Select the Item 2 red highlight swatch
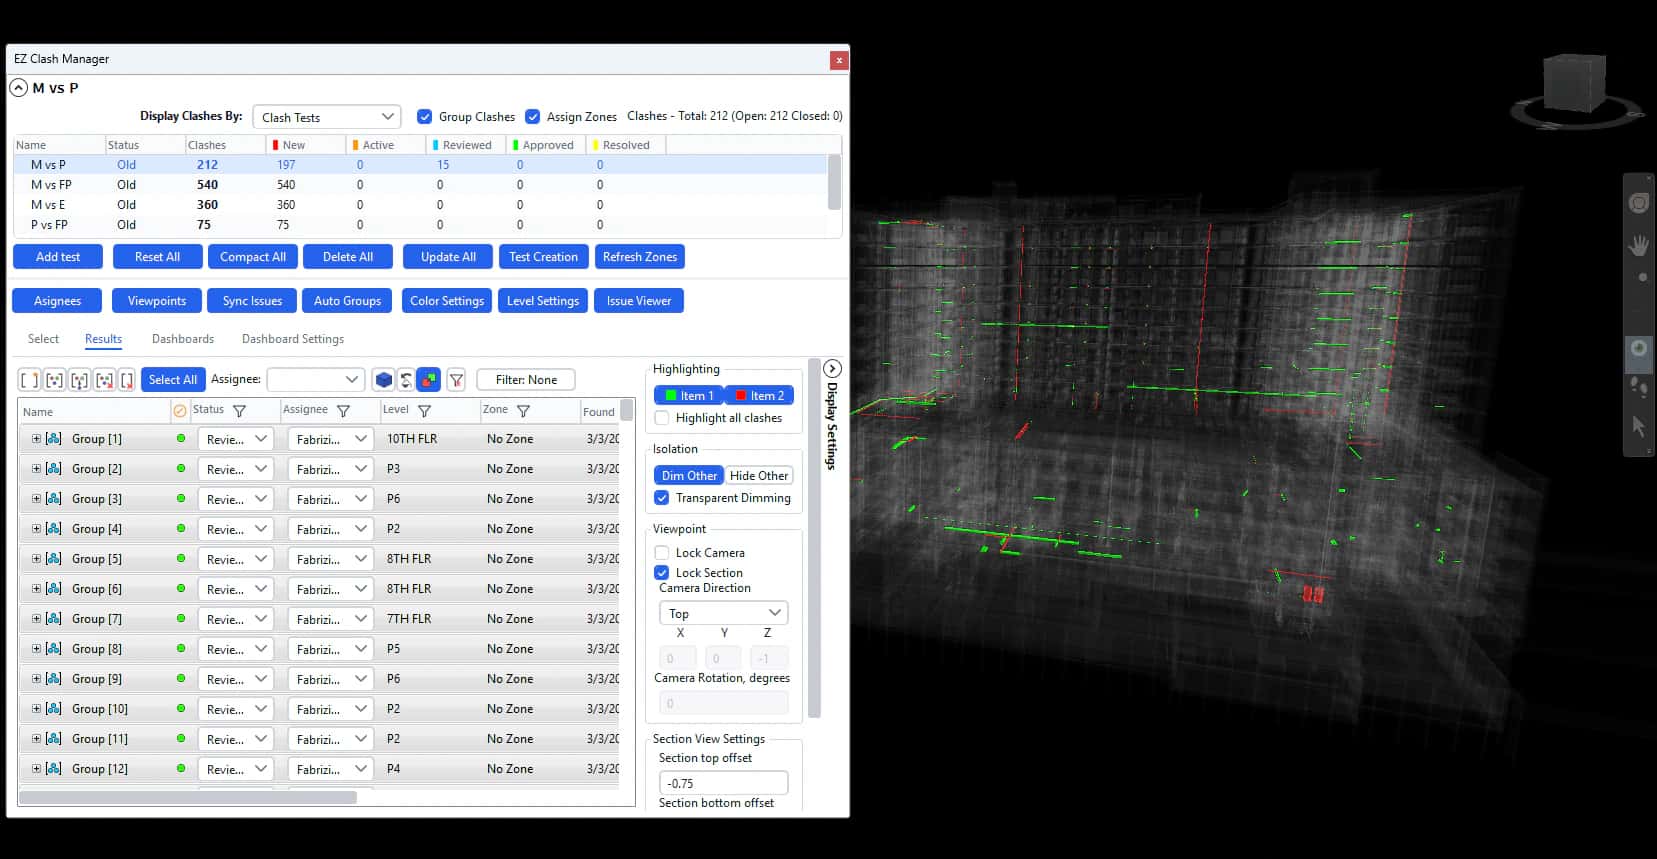The width and height of the screenshot is (1657, 859). point(759,395)
